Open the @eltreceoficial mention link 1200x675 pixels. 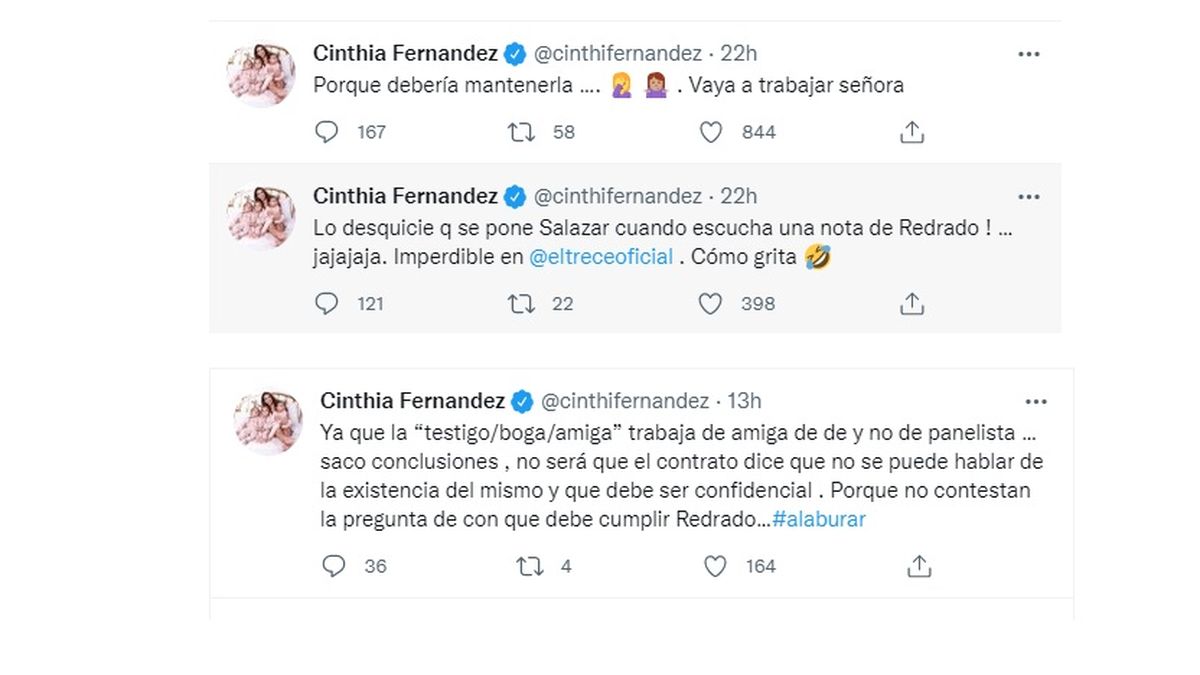pos(600,257)
